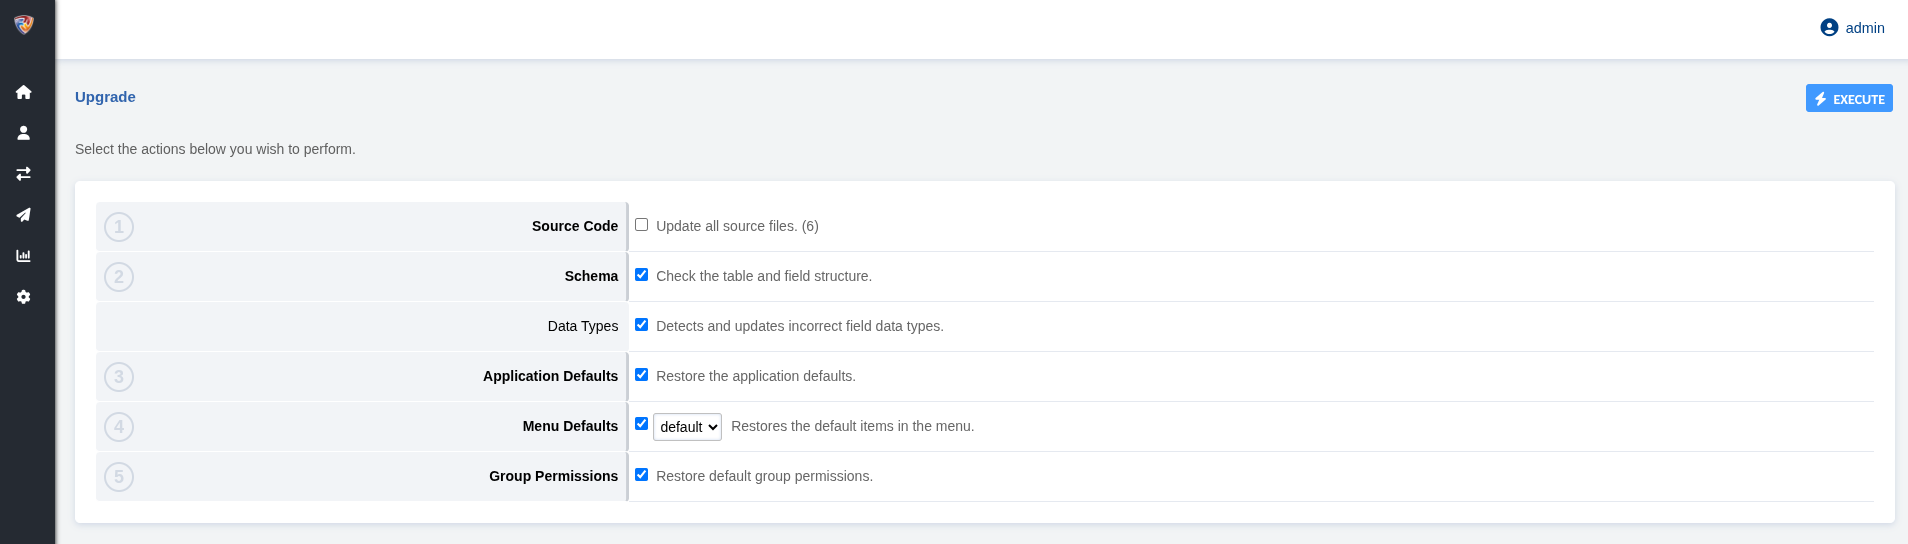1908x544 pixels.
Task: Uncheck the Menu Defaults checkbox
Action: pyautogui.click(x=642, y=424)
